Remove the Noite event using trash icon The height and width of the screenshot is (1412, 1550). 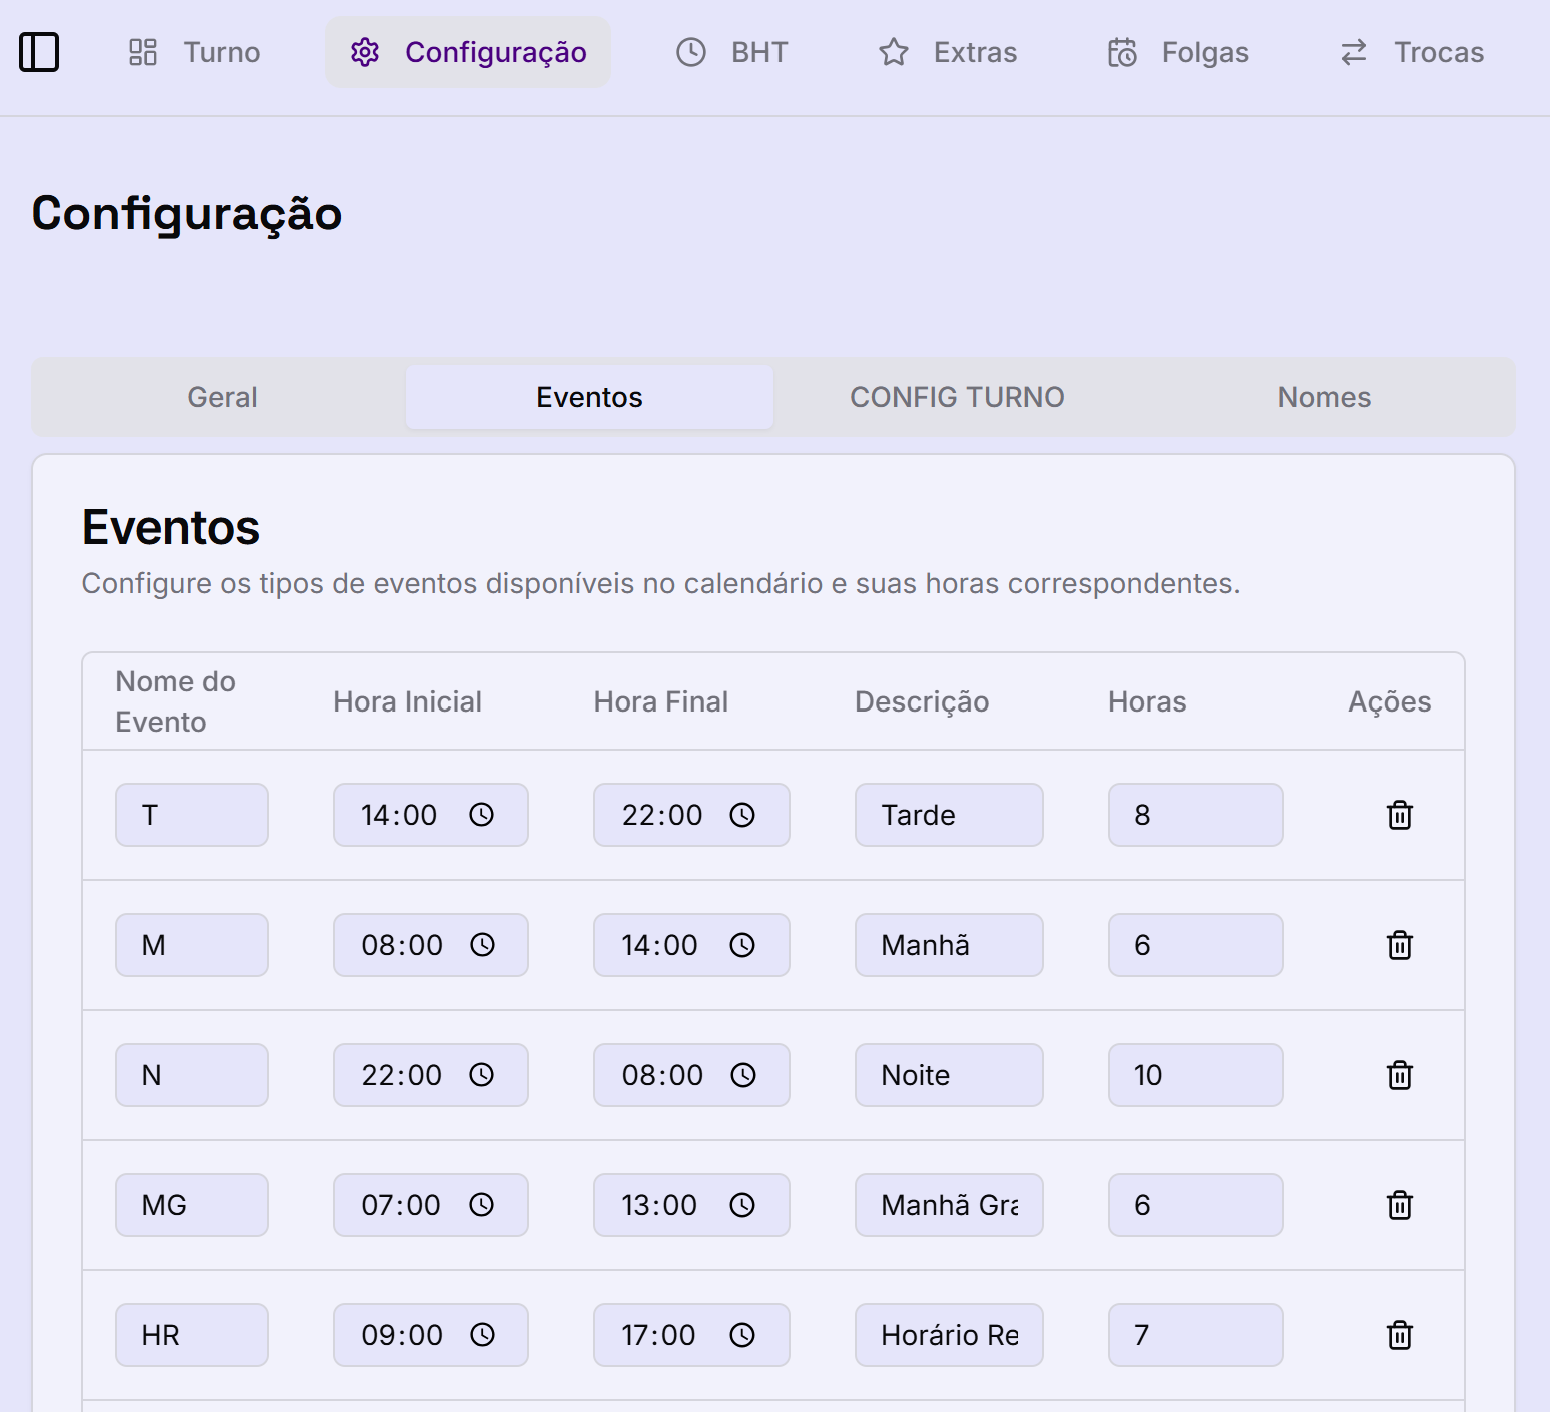point(1399,1075)
